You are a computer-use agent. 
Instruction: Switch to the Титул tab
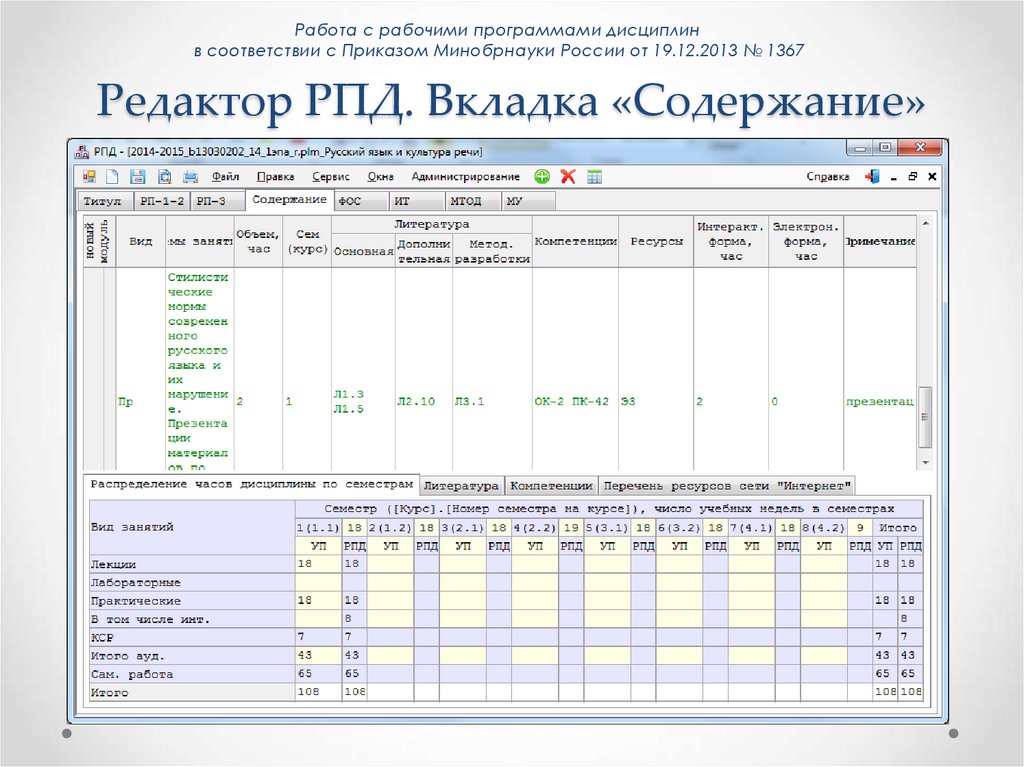104,200
